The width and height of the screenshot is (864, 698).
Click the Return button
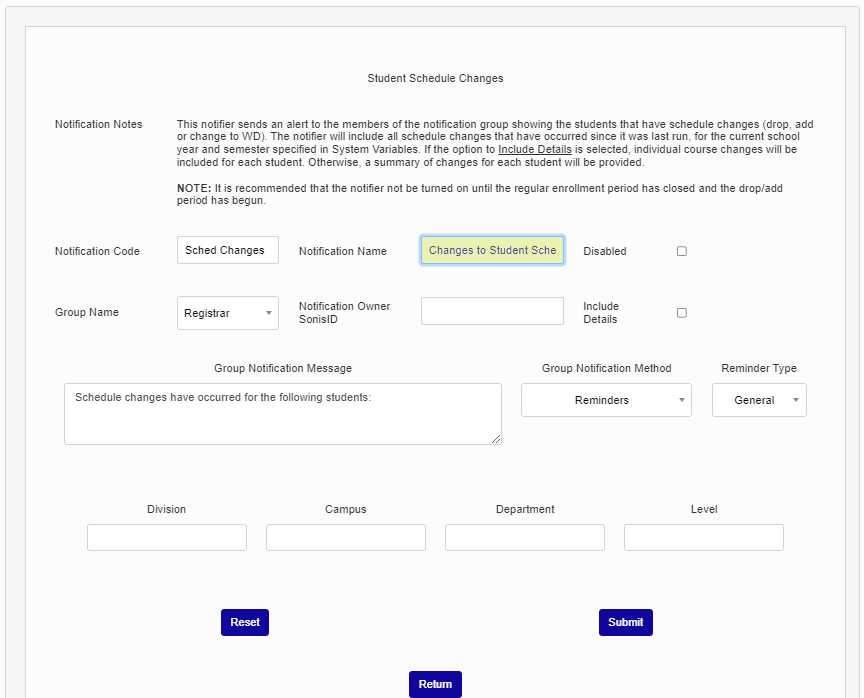point(435,684)
